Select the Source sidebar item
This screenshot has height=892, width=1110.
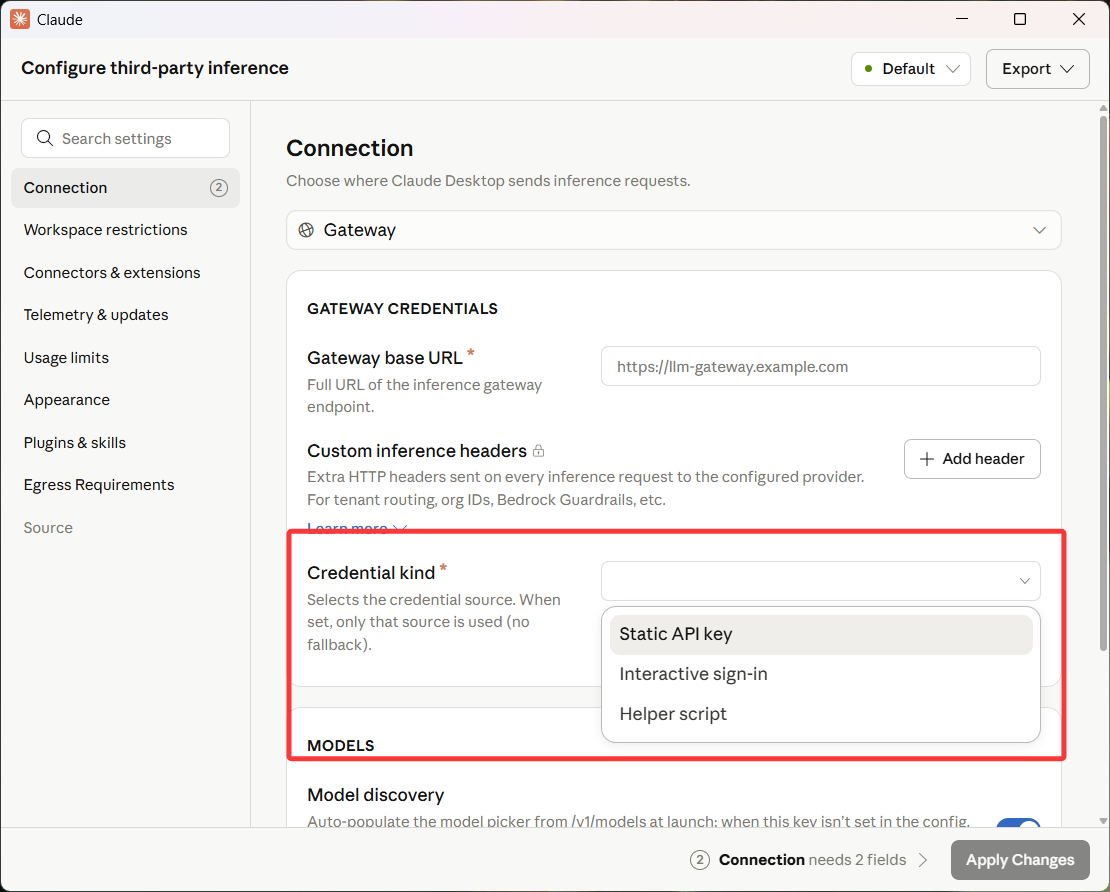[x=125, y=527]
